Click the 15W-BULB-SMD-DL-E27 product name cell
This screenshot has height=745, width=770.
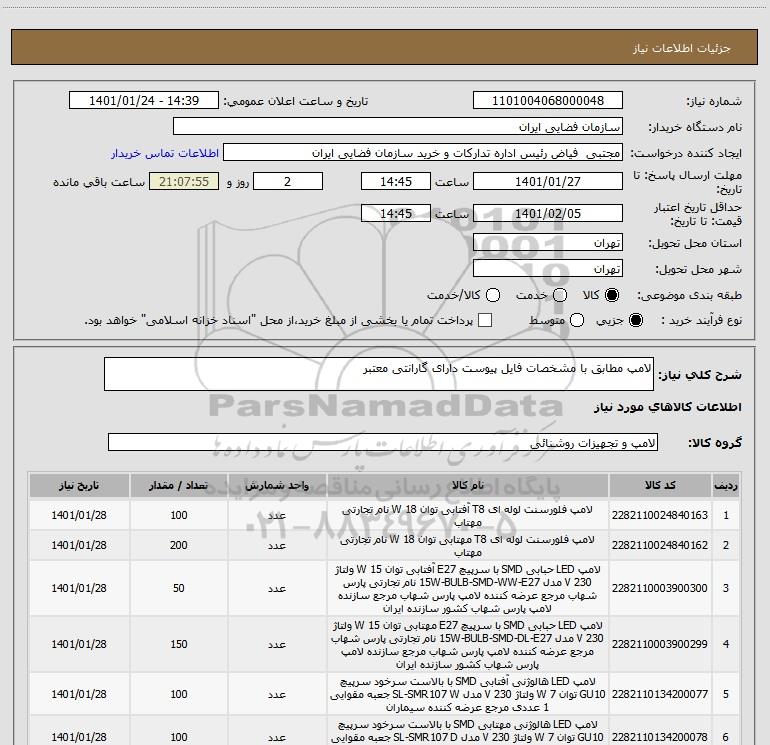coord(468,644)
